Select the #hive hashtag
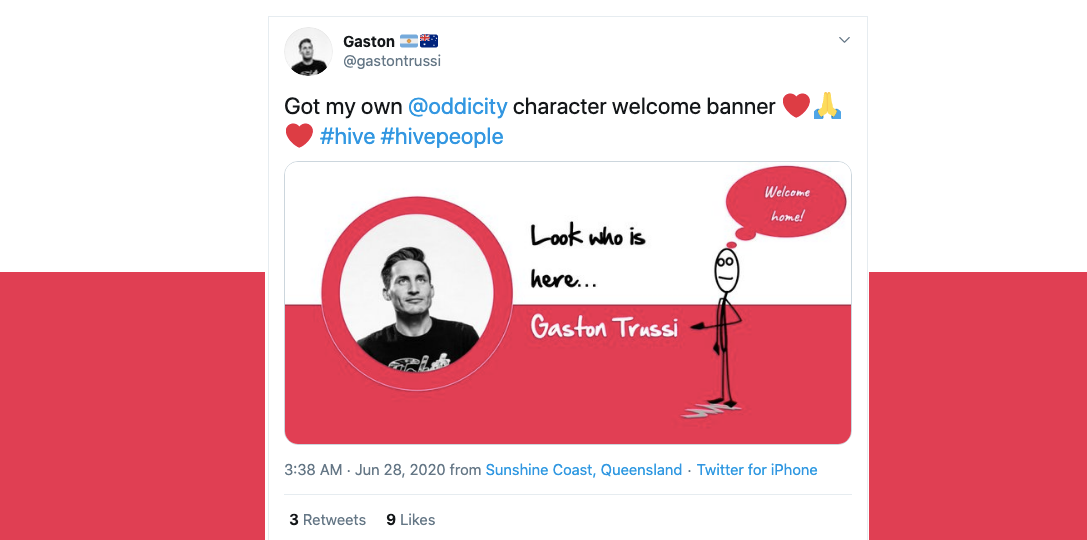The width and height of the screenshot is (1087, 540). click(347, 136)
